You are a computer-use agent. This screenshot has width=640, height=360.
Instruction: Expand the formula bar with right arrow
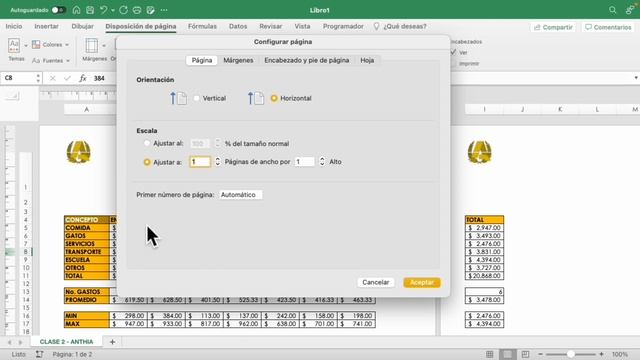(636, 78)
